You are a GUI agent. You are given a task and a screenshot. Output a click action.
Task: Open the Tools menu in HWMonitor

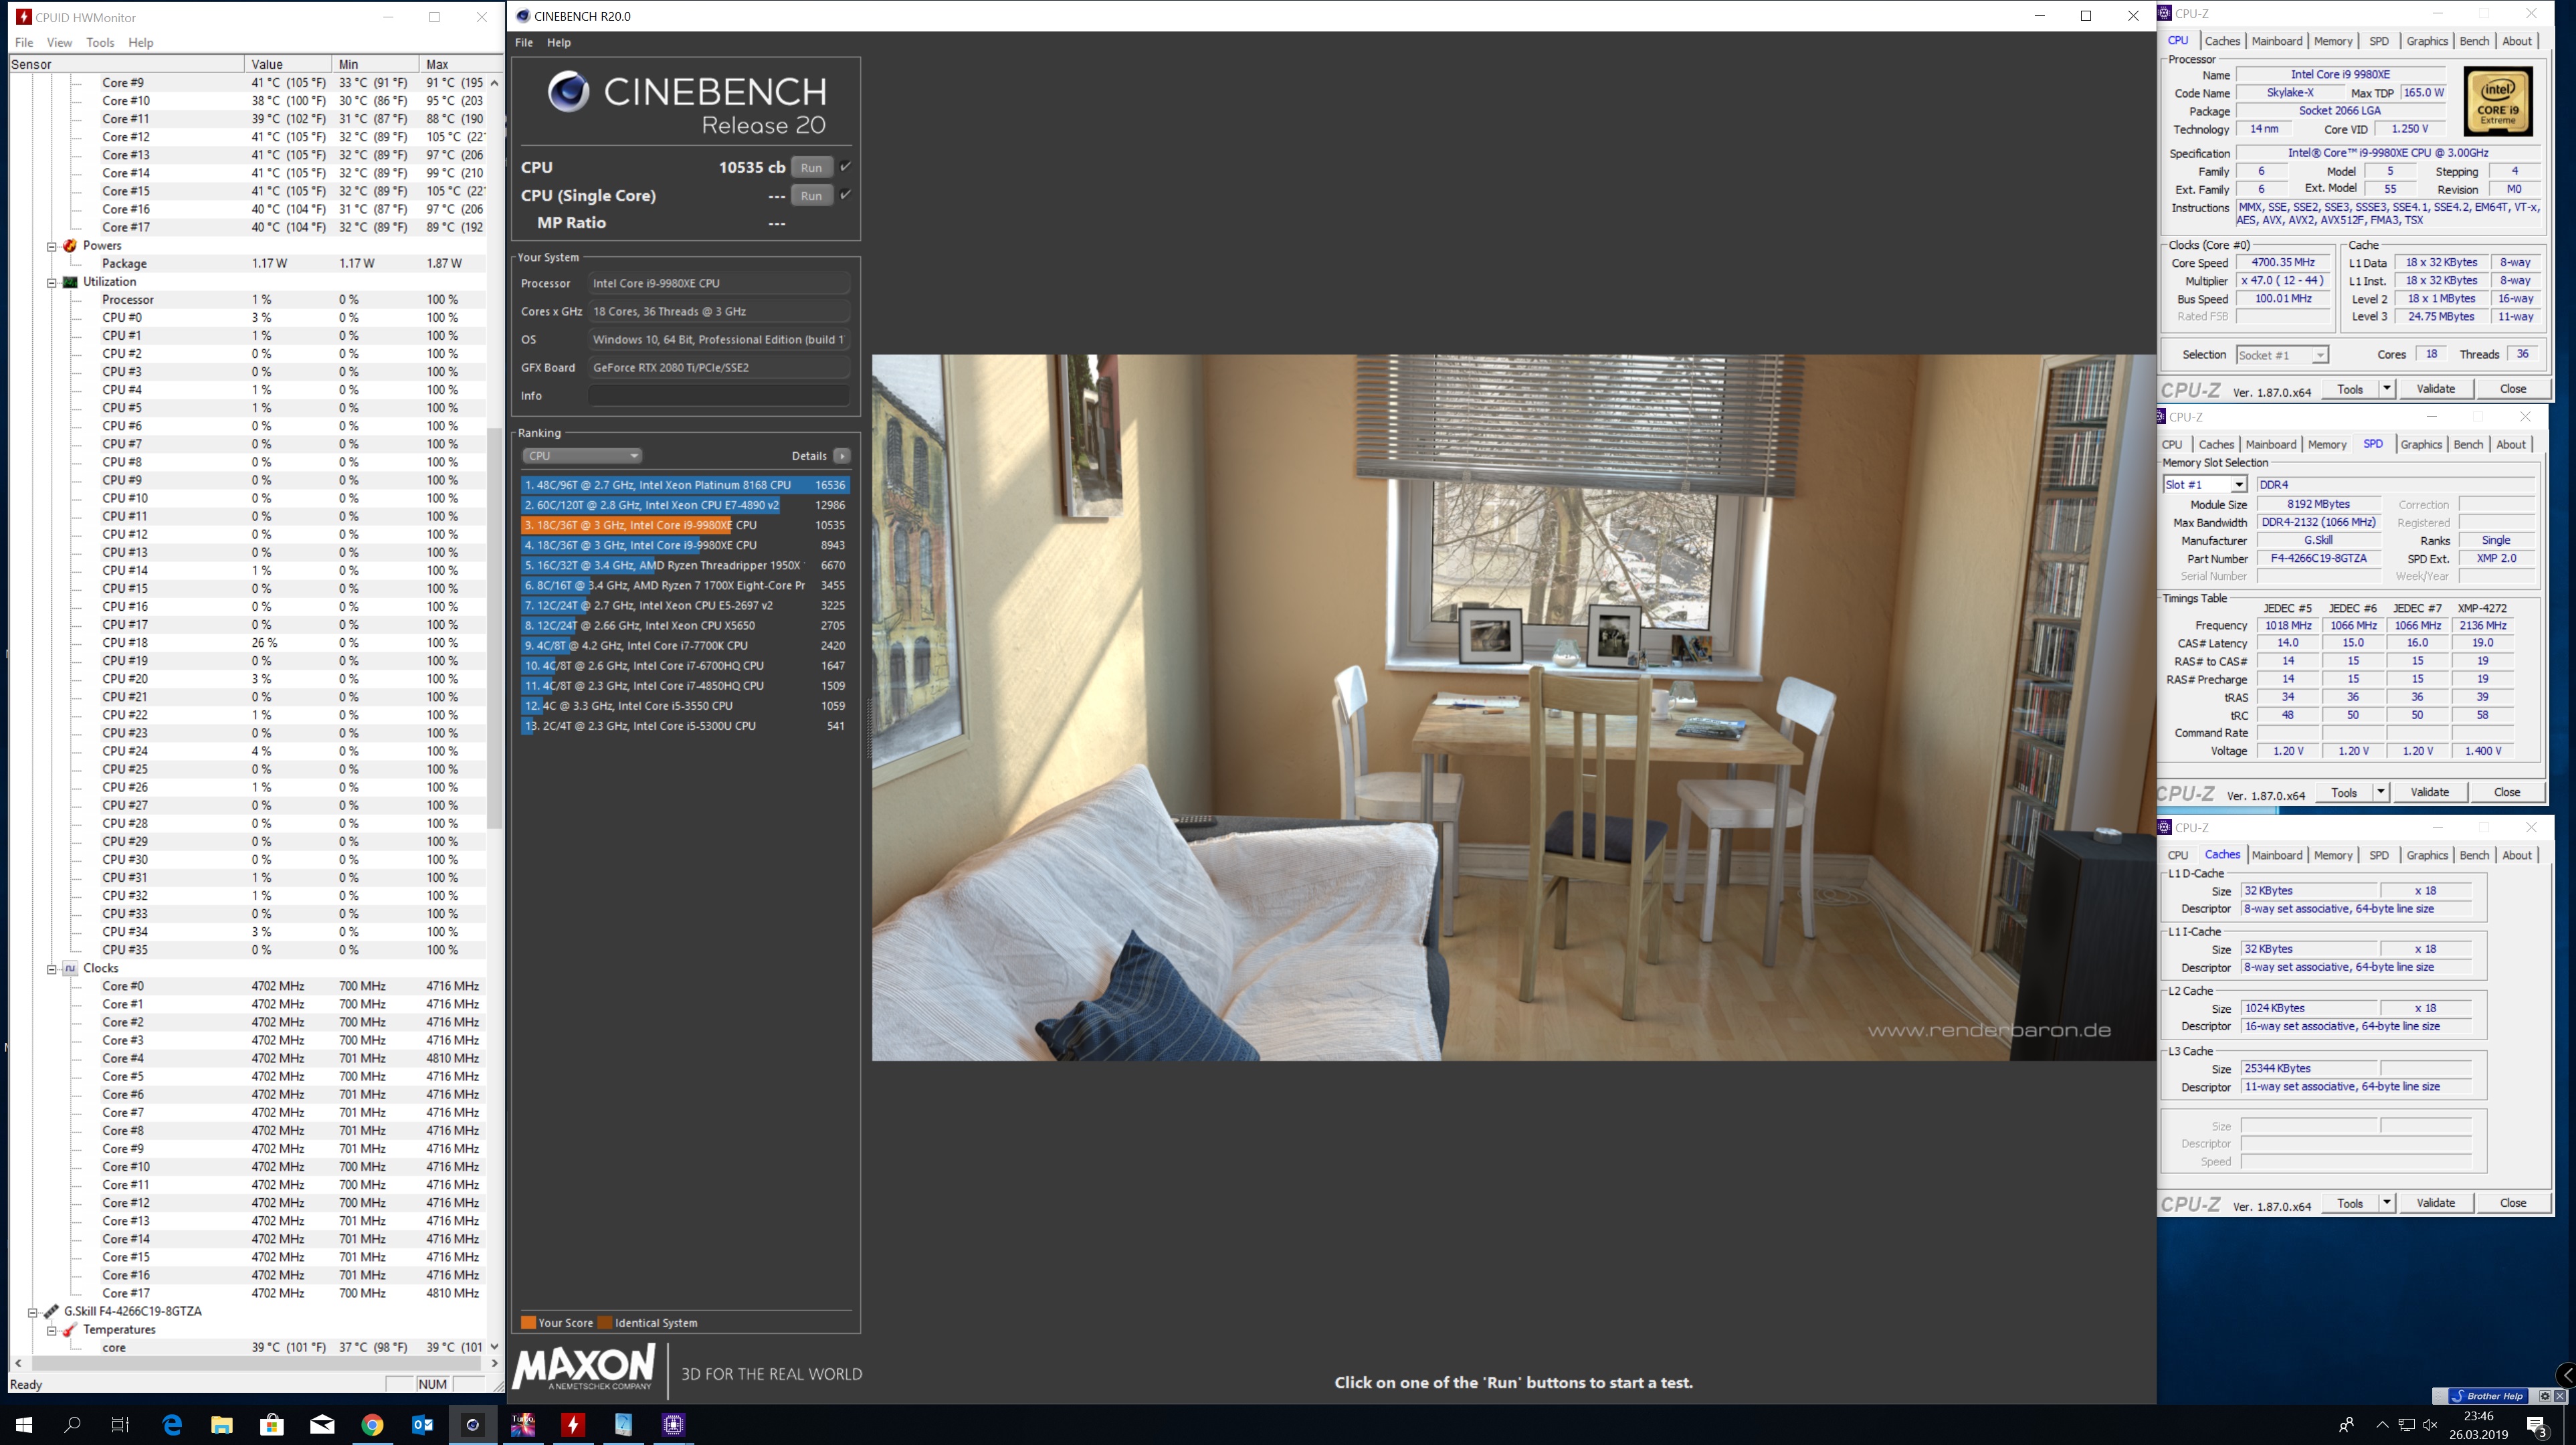(x=100, y=42)
